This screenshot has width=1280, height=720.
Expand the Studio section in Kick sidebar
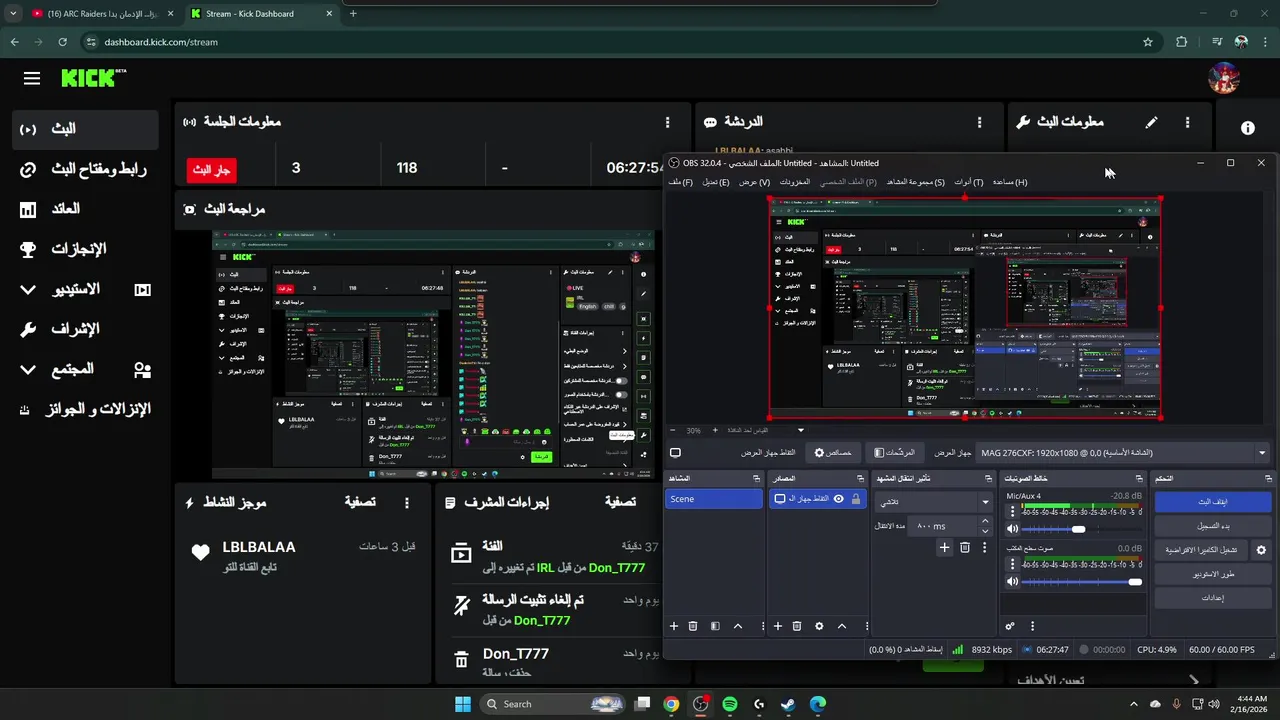click(28, 289)
